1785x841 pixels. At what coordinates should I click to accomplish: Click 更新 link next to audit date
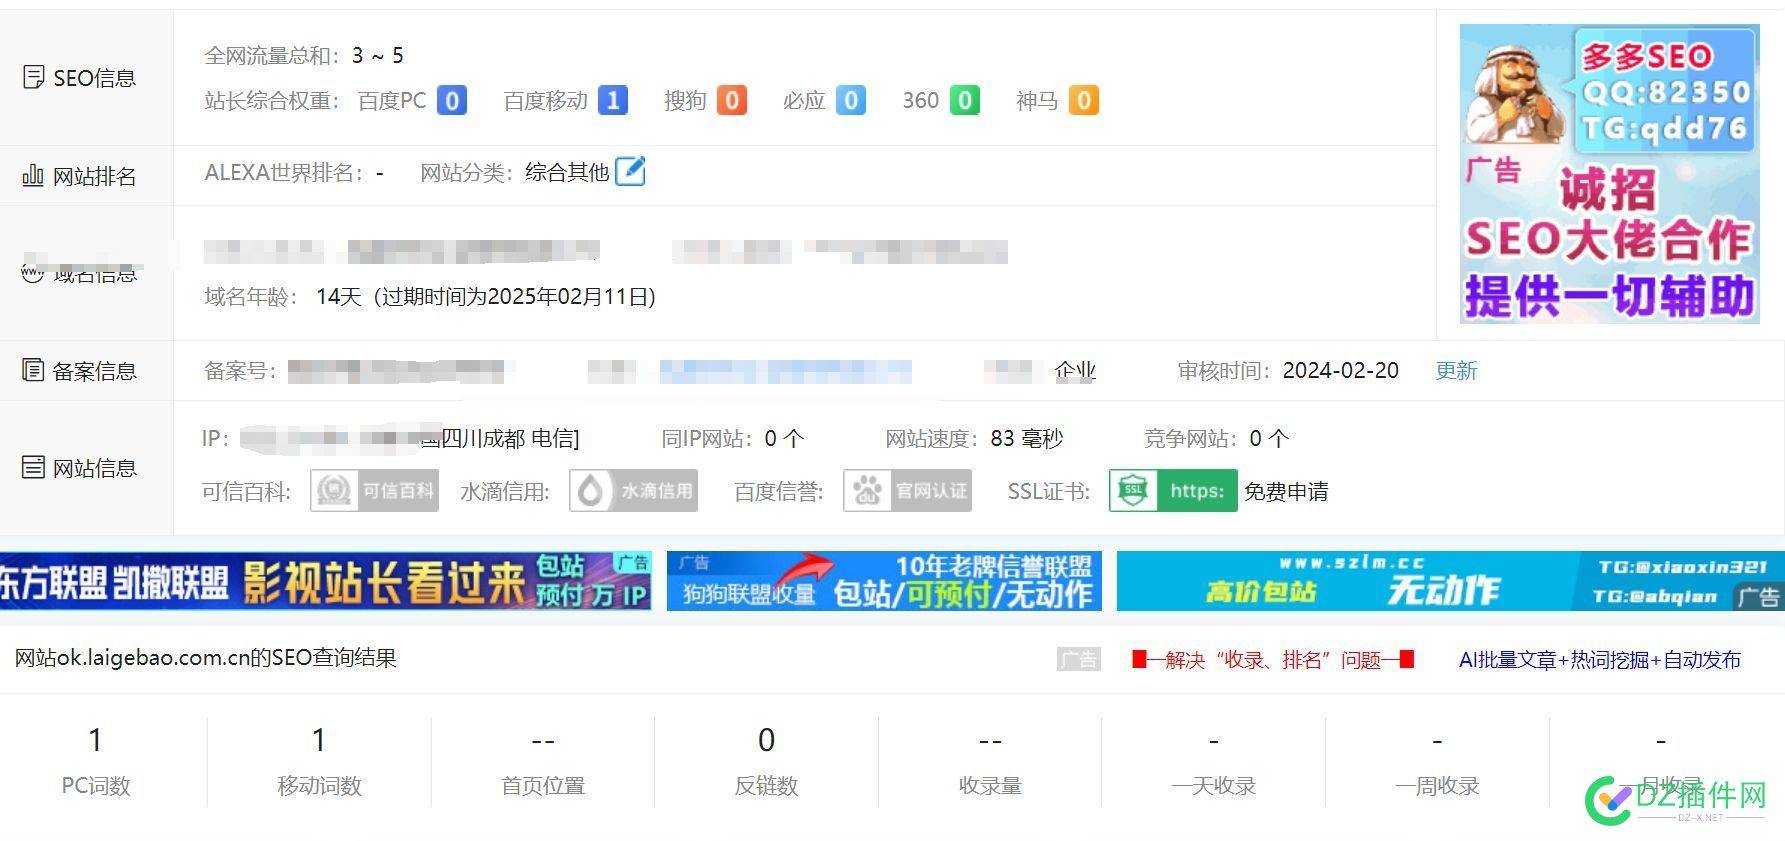click(x=1456, y=371)
